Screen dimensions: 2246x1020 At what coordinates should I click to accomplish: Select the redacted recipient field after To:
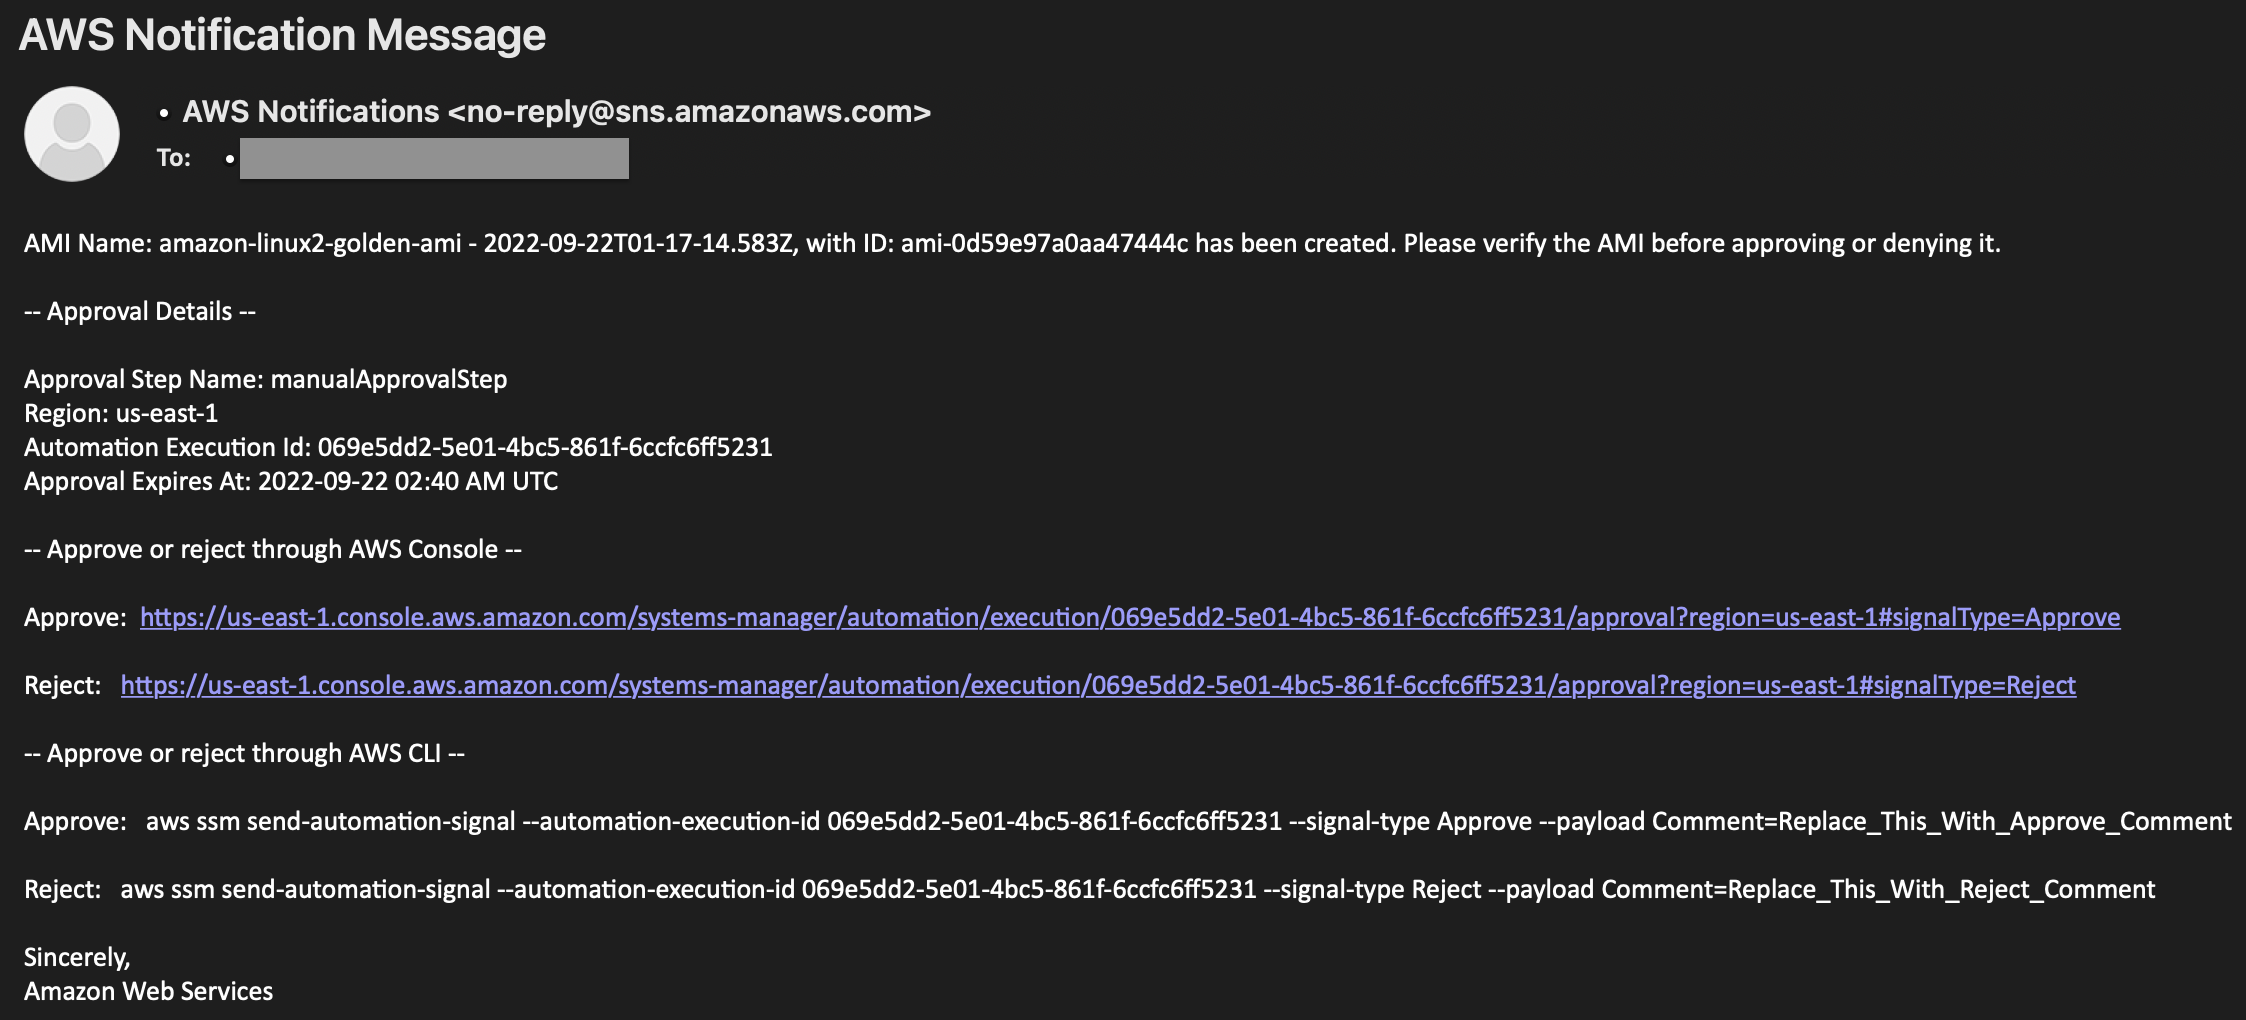tap(434, 158)
